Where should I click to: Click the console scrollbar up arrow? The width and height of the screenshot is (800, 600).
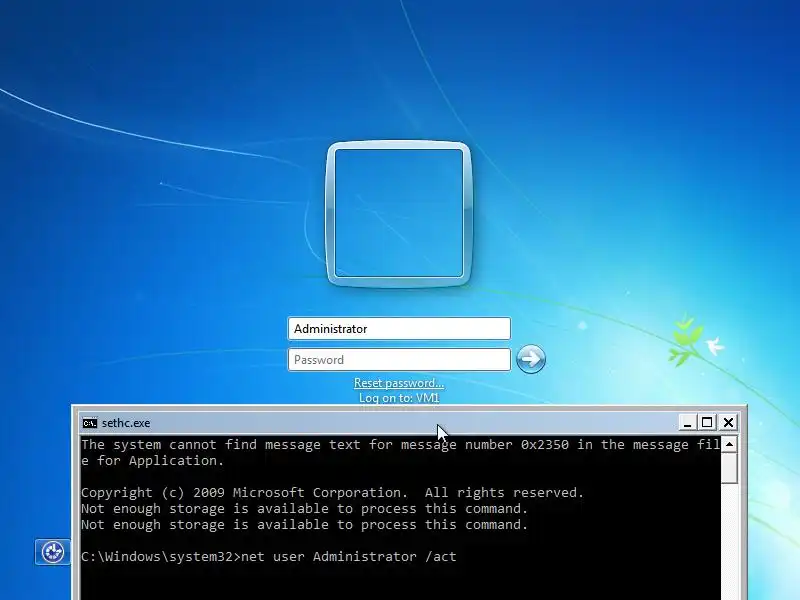coord(730,444)
